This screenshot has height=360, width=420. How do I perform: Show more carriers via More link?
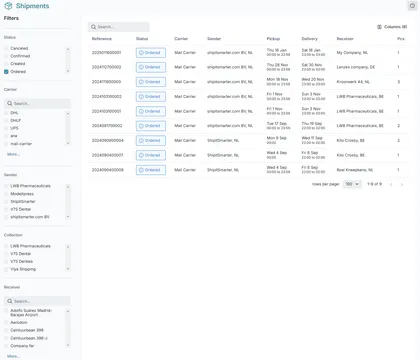[x=13, y=154]
